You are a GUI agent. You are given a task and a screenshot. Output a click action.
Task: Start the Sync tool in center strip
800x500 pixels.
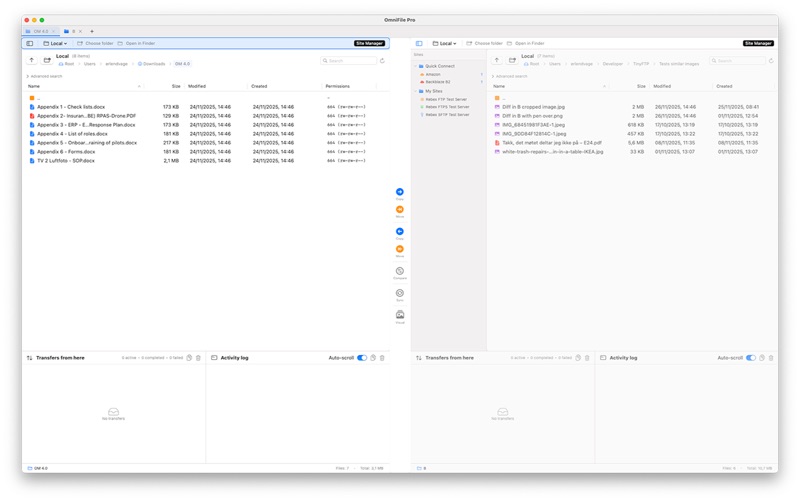coord(399,293)
